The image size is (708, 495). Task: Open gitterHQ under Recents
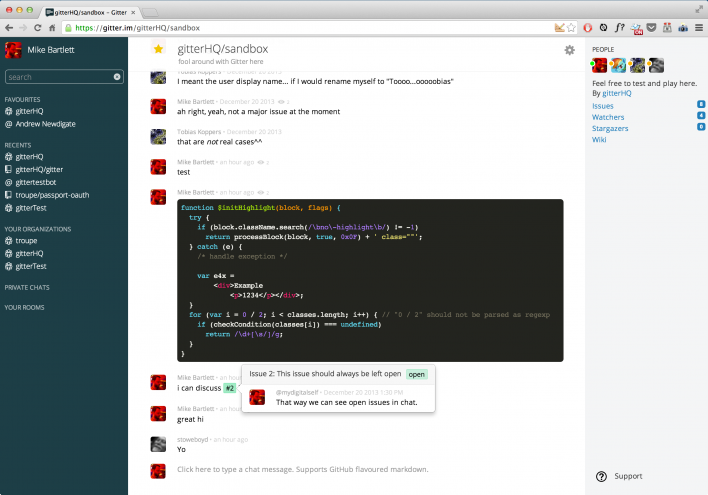29,157
